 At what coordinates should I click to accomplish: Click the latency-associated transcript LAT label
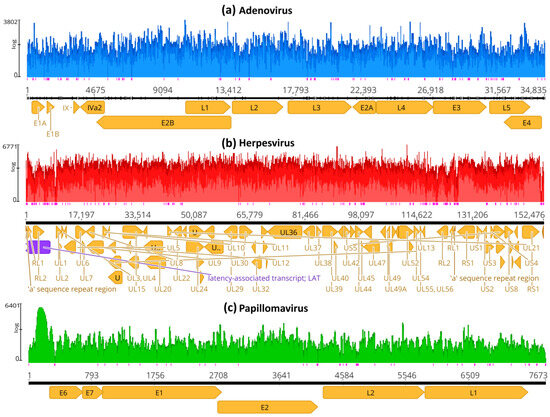(264, 278)
